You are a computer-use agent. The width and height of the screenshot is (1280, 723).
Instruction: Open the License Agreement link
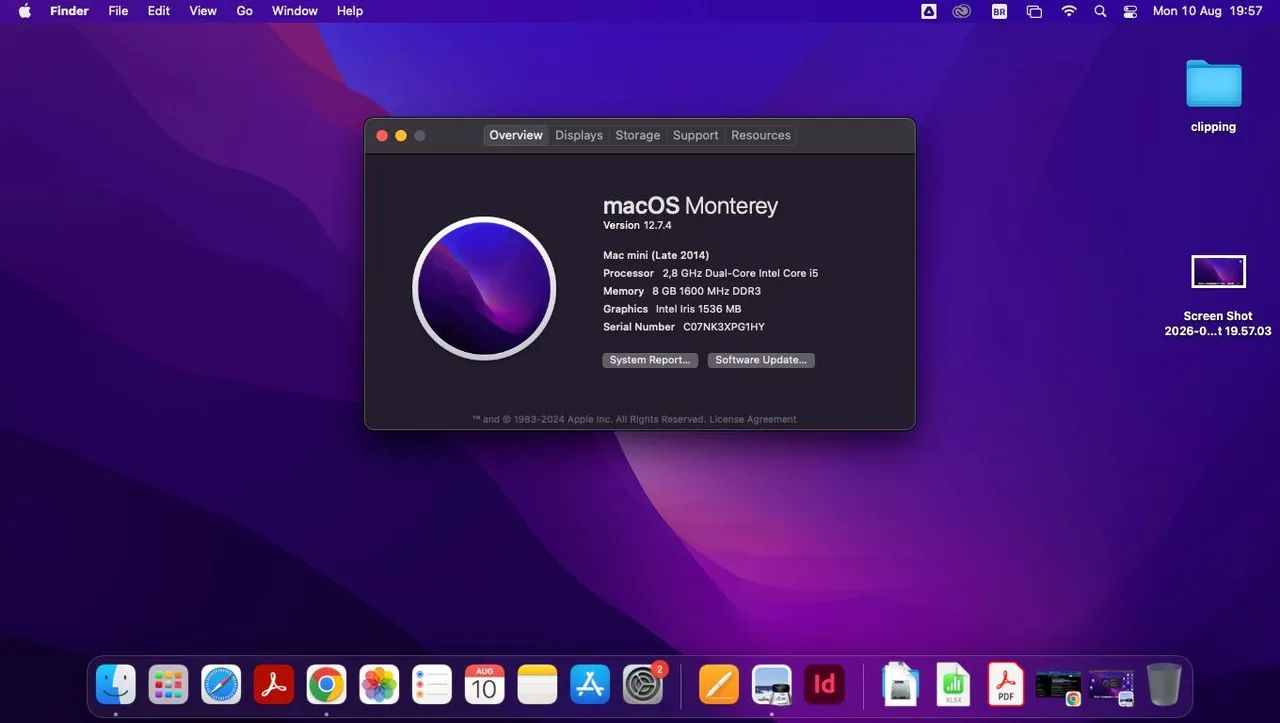point(753,420)
